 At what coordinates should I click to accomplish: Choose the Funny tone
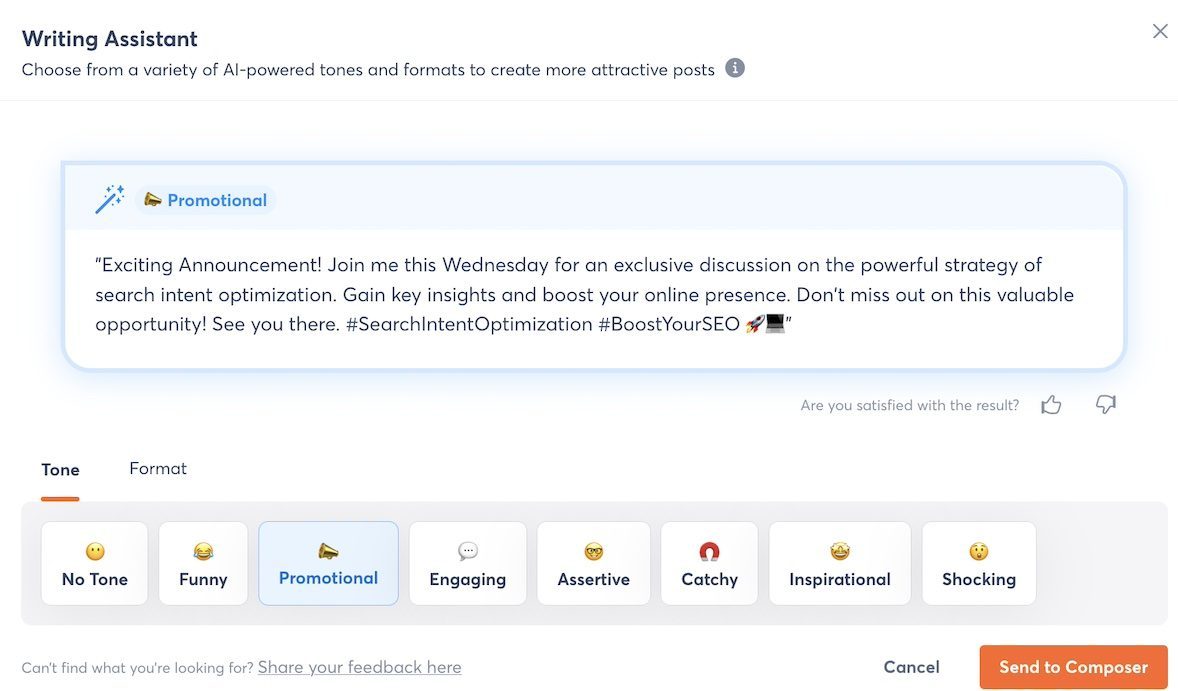tap(203, 564)
